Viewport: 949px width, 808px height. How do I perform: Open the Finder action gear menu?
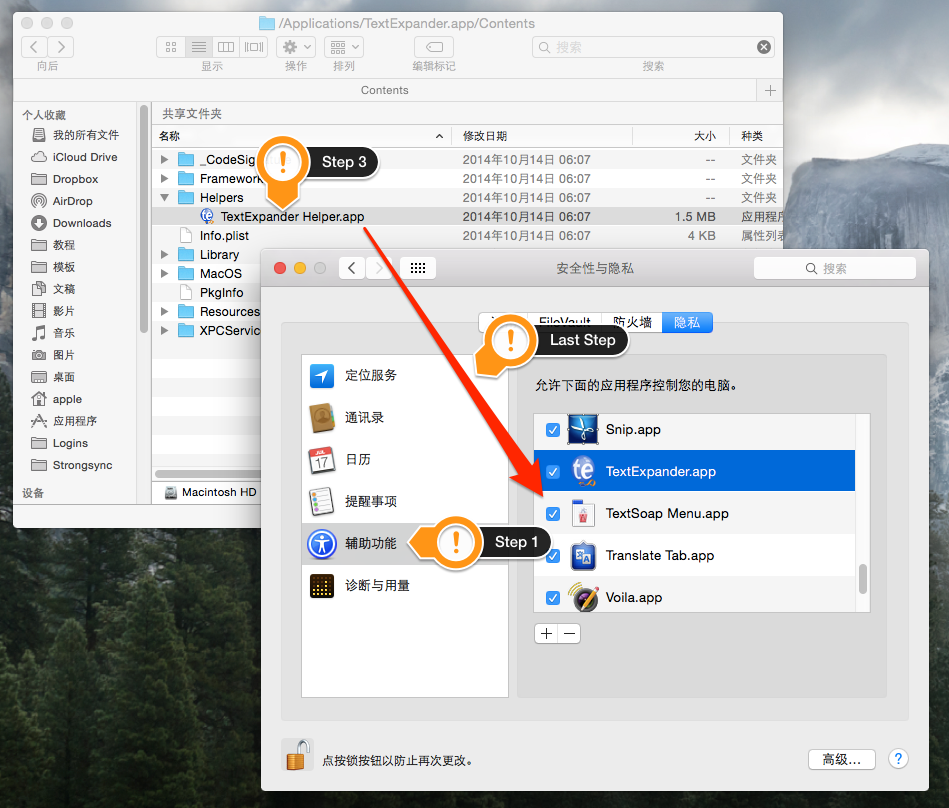pos(296,47)
